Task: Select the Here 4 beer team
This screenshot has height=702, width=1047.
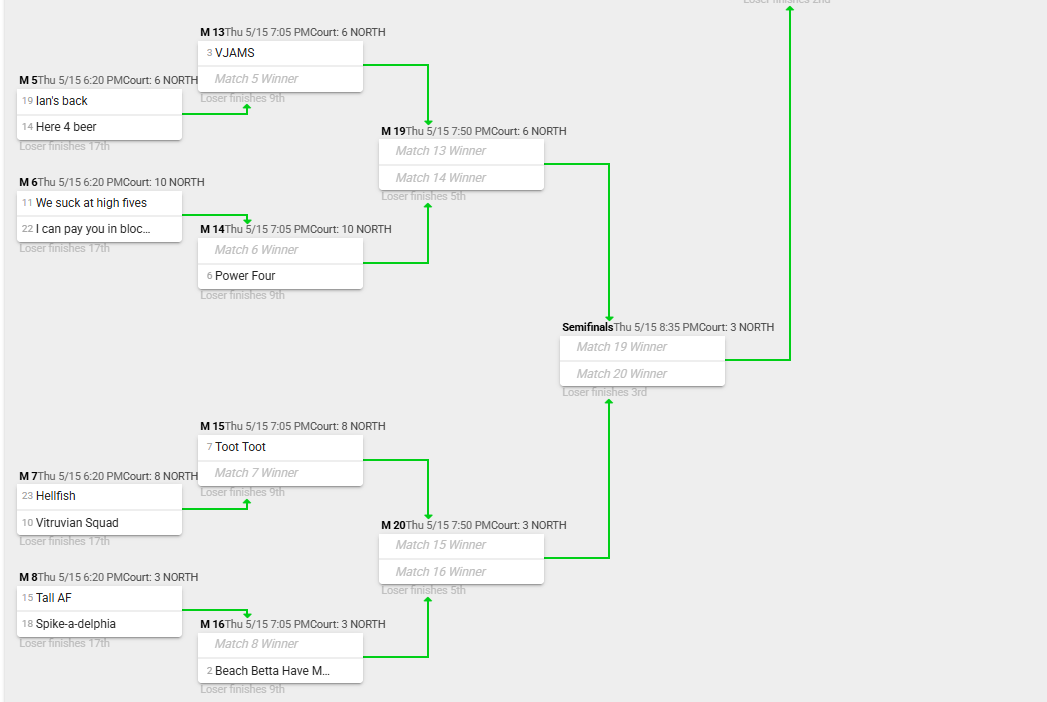Action: tap(99, 127)
